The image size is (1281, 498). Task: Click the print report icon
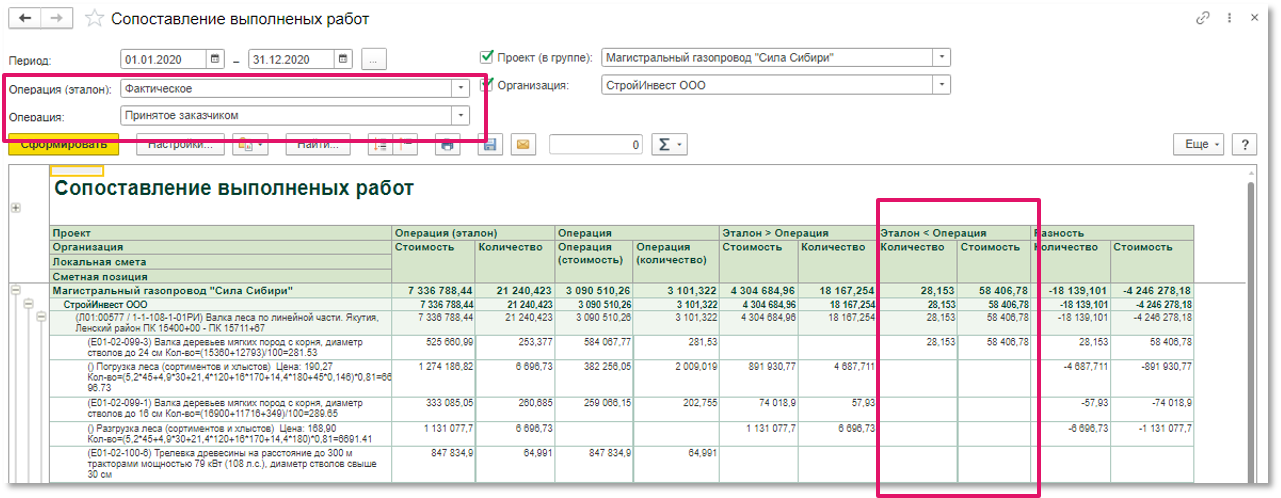pyautogui.click(x=448, y=145)
